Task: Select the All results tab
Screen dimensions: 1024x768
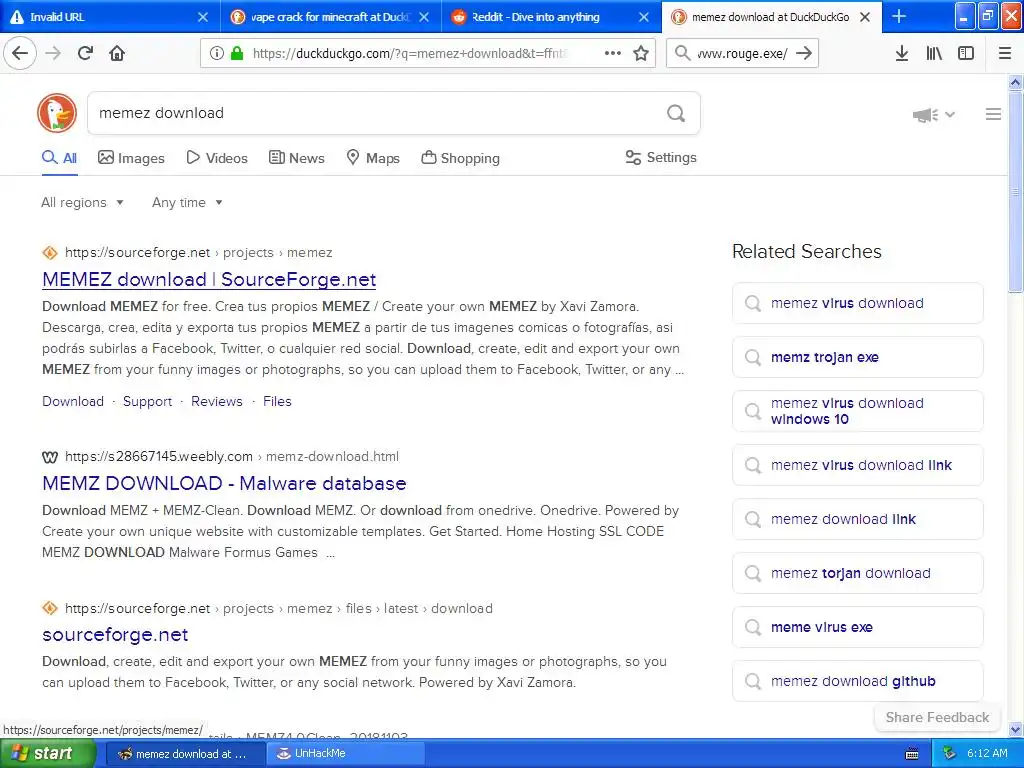Action: tap(59, 158)
